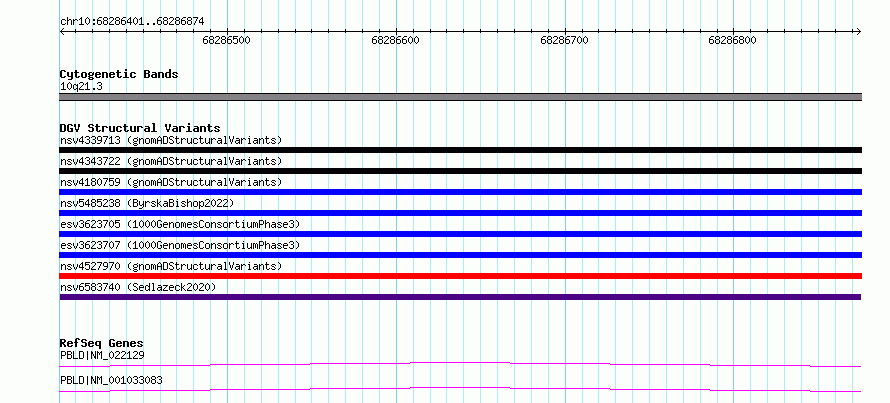Image resolution: width=890 pixels, height=403 pixels.
Task: Click the purple bar of nsv6583740
Action: click(460, 297)
